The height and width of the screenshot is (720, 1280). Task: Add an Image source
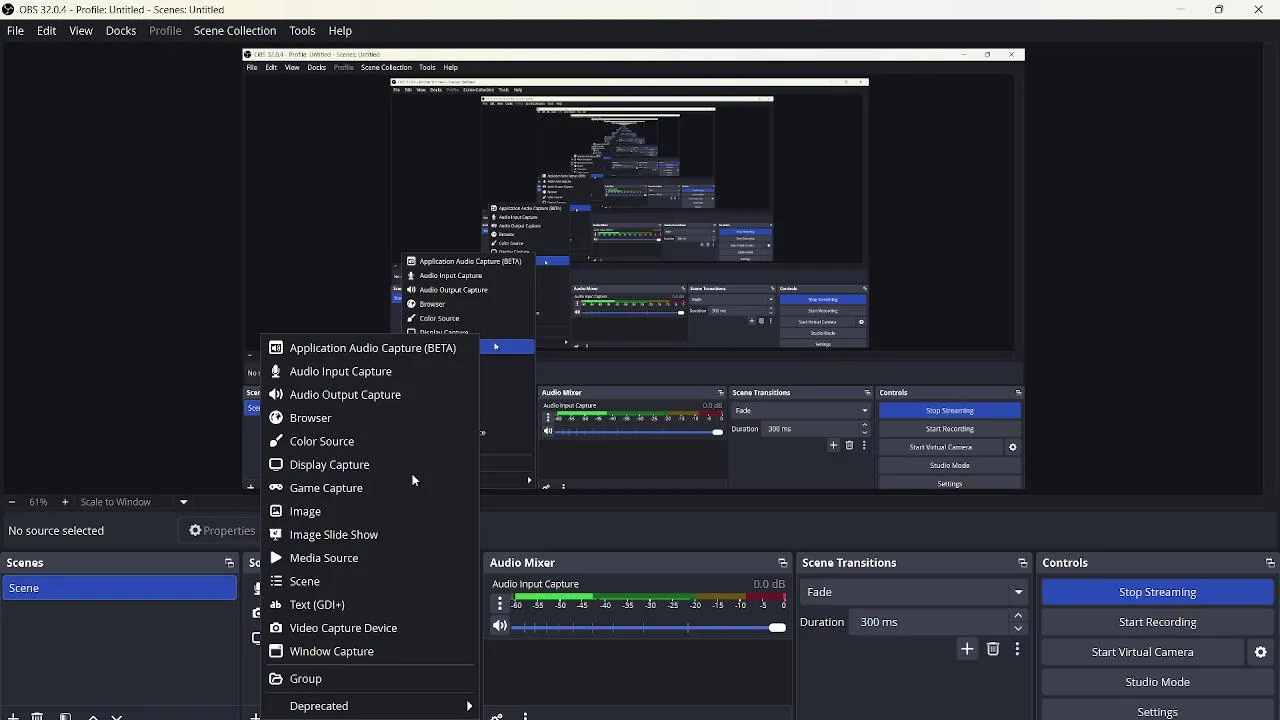(370, 511)
